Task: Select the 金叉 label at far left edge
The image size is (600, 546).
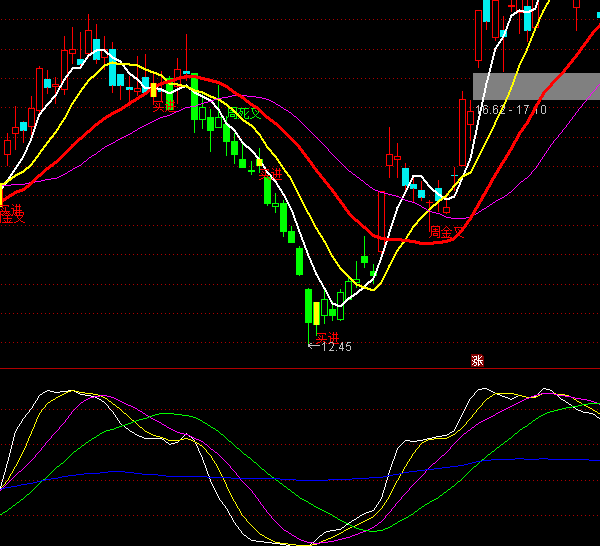Action: (x=10, y=212)
